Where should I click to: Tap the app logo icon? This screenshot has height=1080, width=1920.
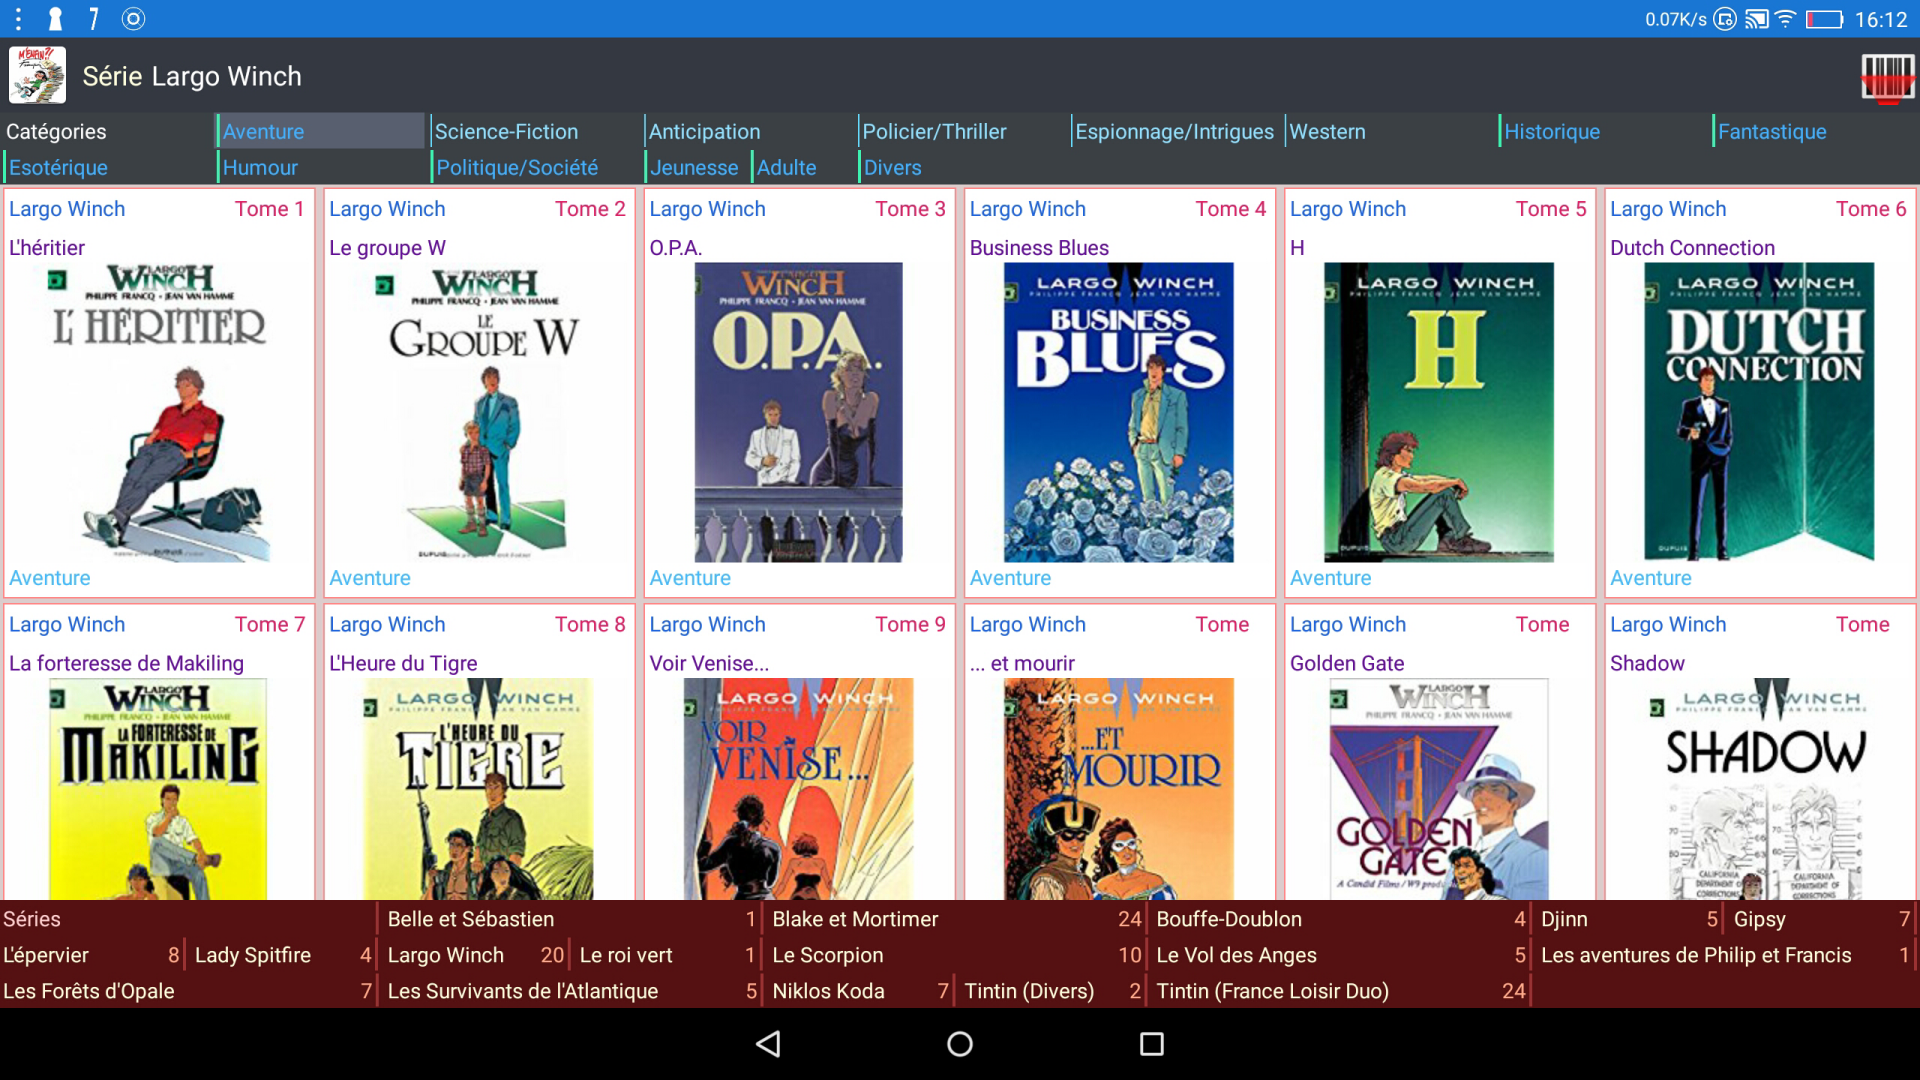click(38, 75)
